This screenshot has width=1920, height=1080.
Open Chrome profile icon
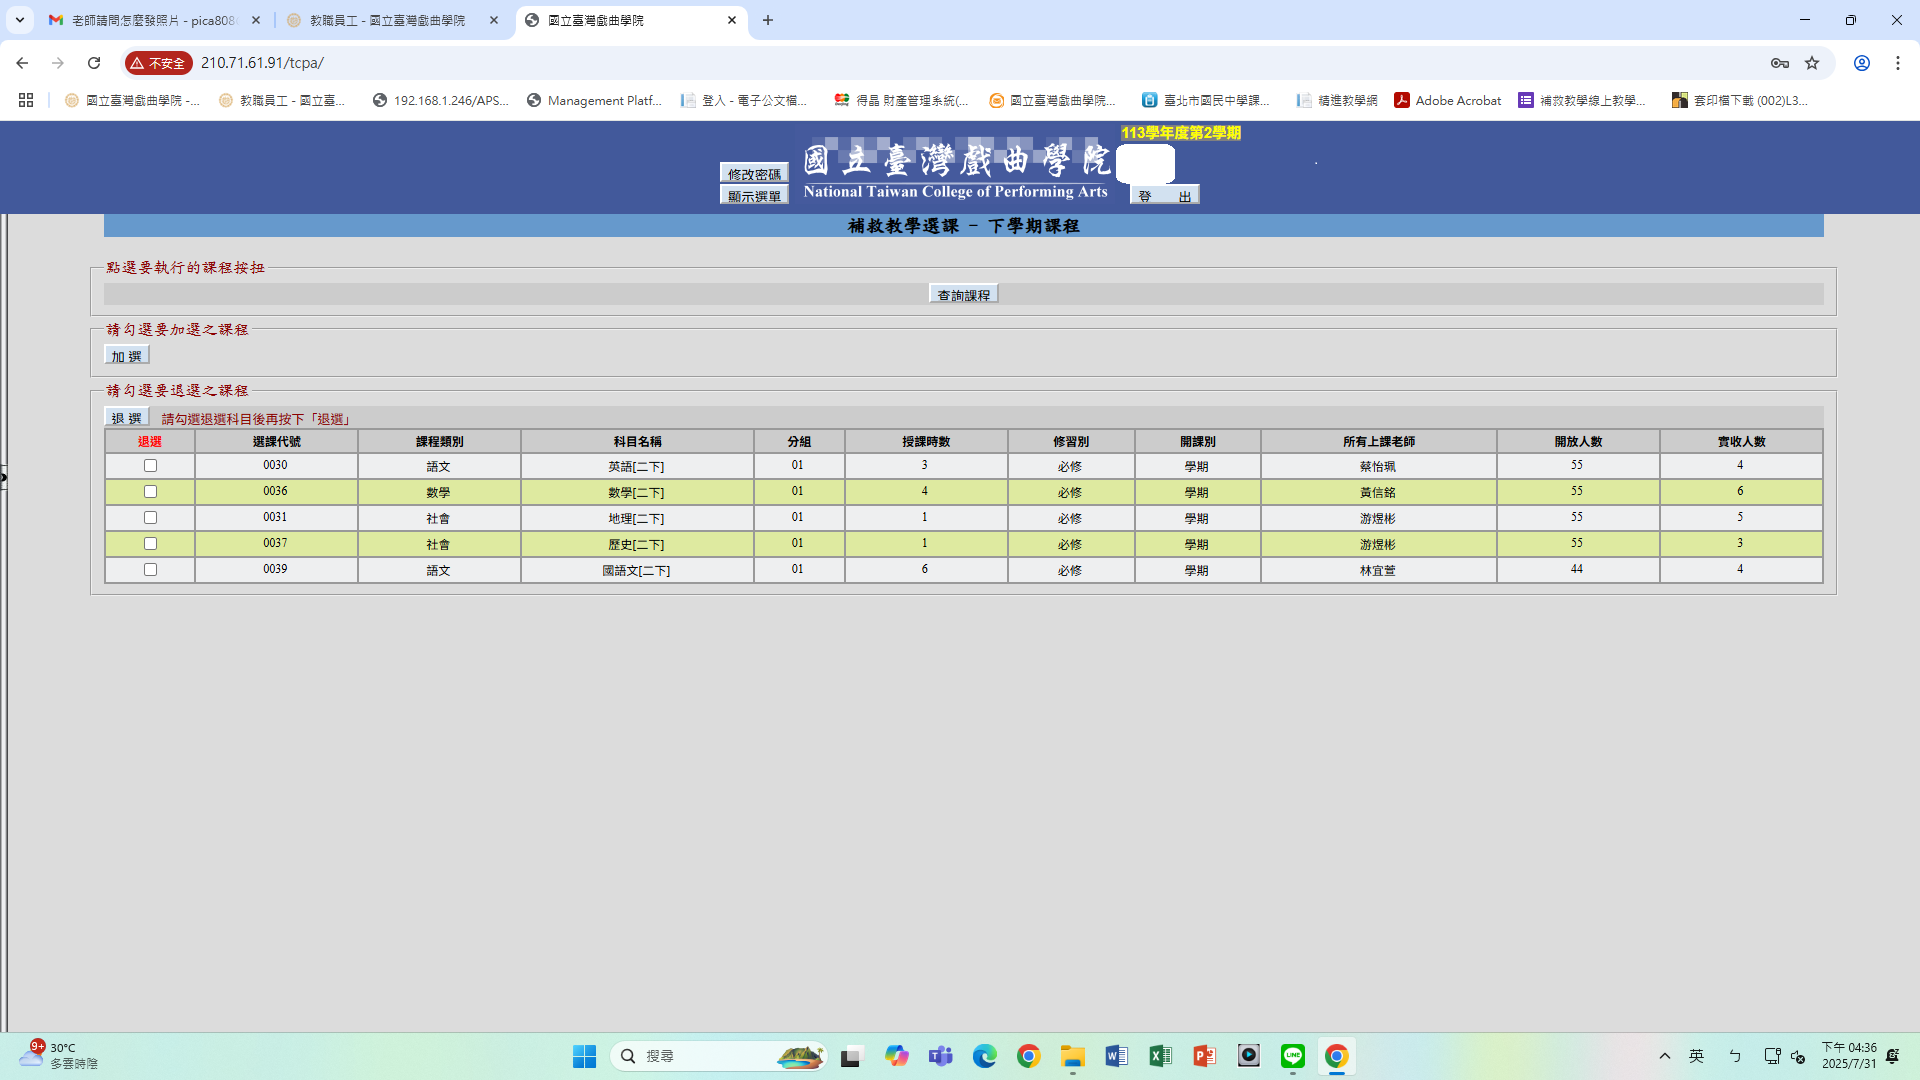coord(1862,63)
